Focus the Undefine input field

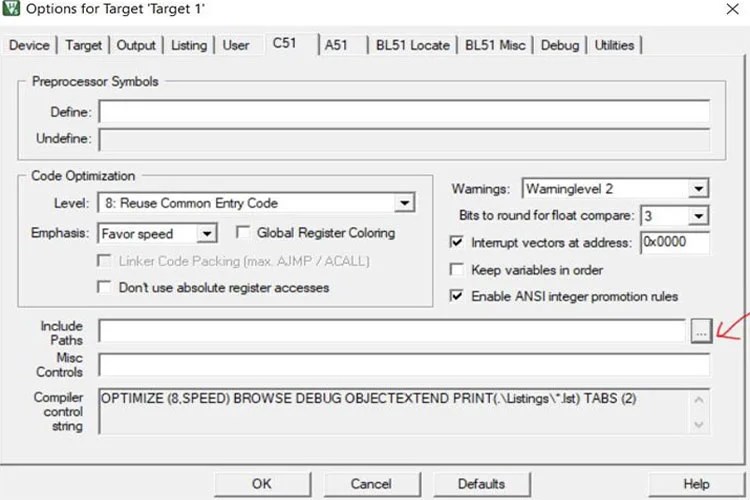tap(404, 140)
